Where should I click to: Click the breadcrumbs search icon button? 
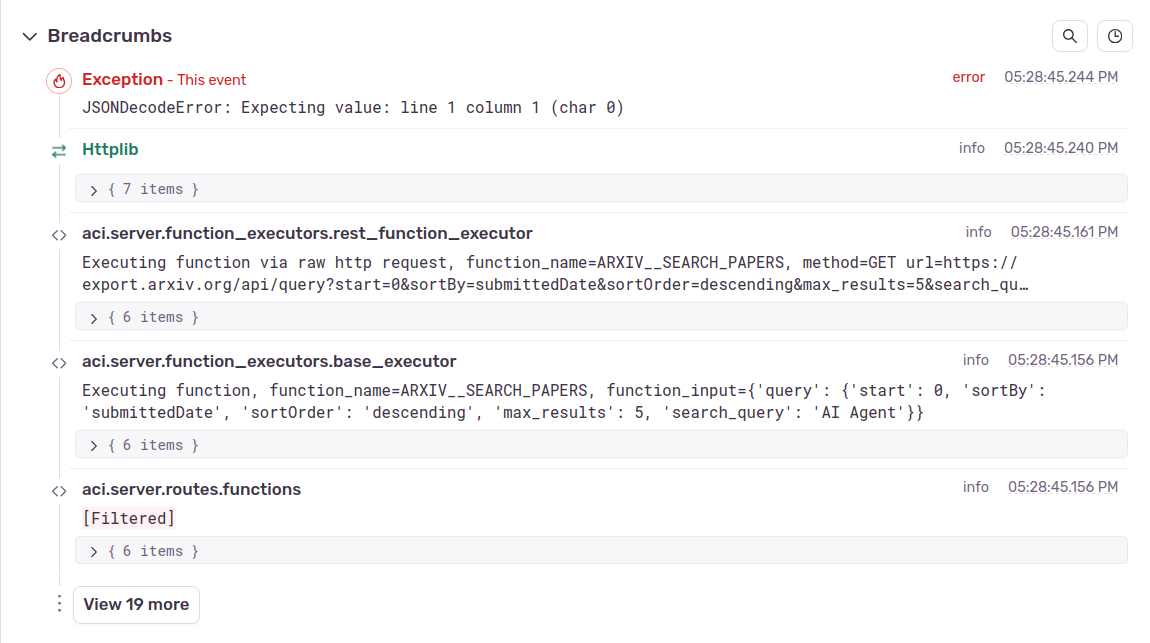pyautogui.click(x=1069, y=37)
